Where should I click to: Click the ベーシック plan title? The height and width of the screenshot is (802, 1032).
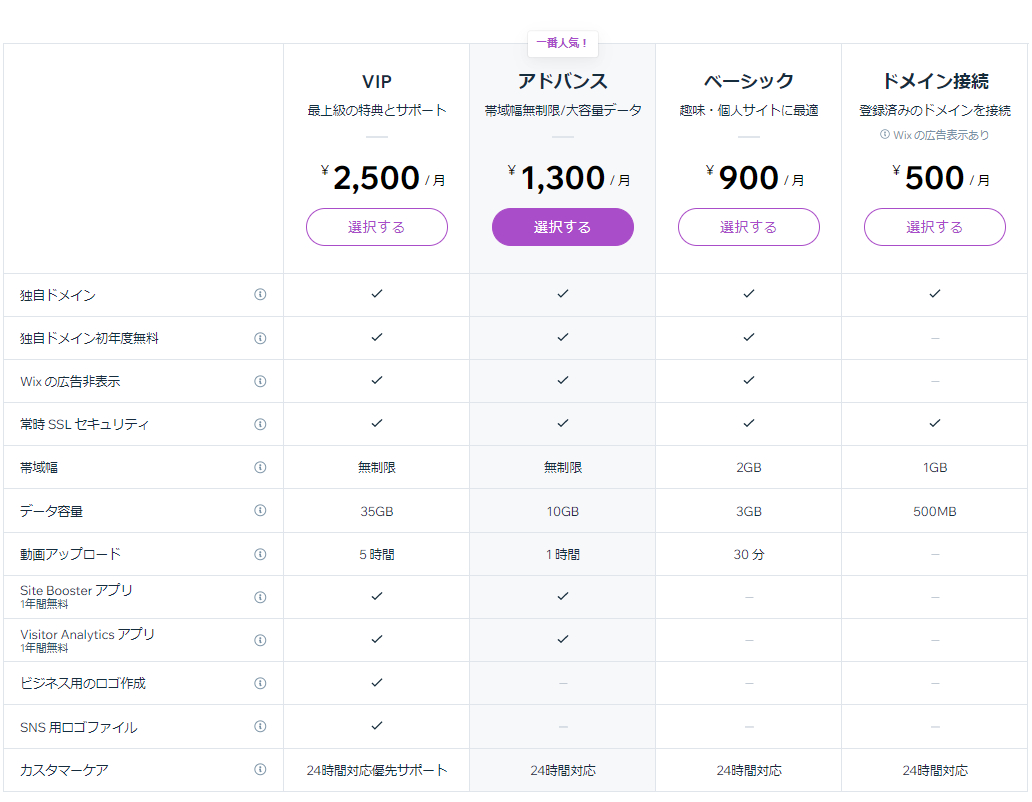click(749, 82)
